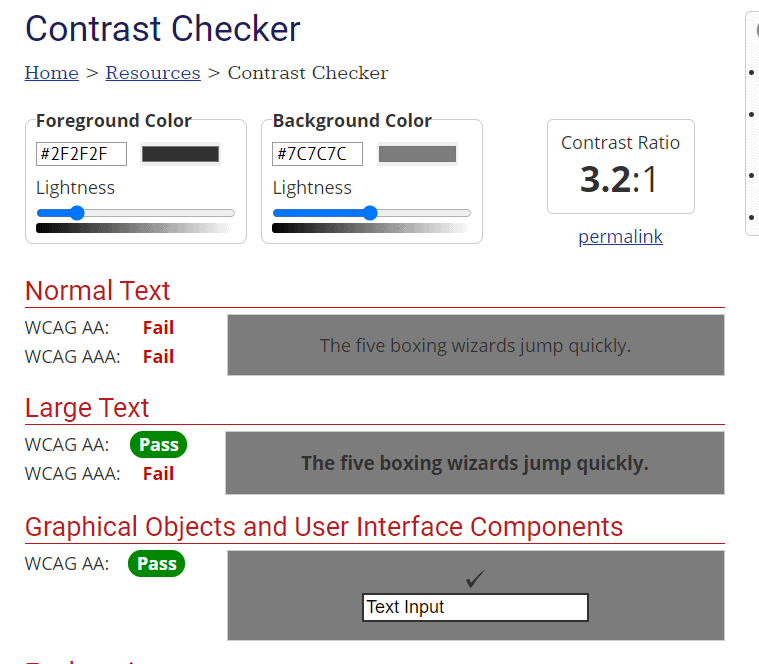Click the Large Text section heading
The image size is (759, 664).
coord(87,407)
